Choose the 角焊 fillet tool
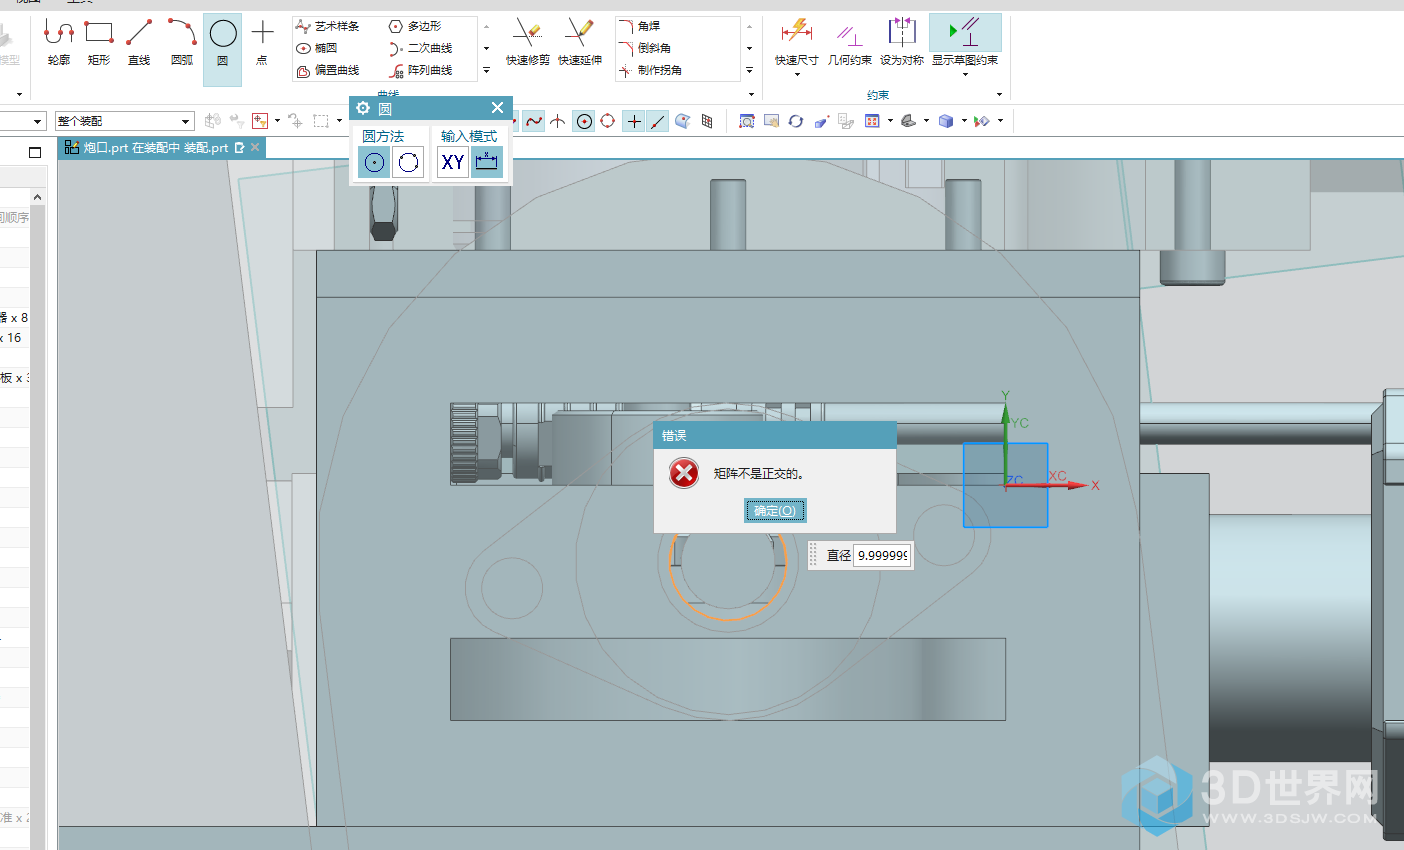Screen dimensions: 1404x850 coord(639,26)
